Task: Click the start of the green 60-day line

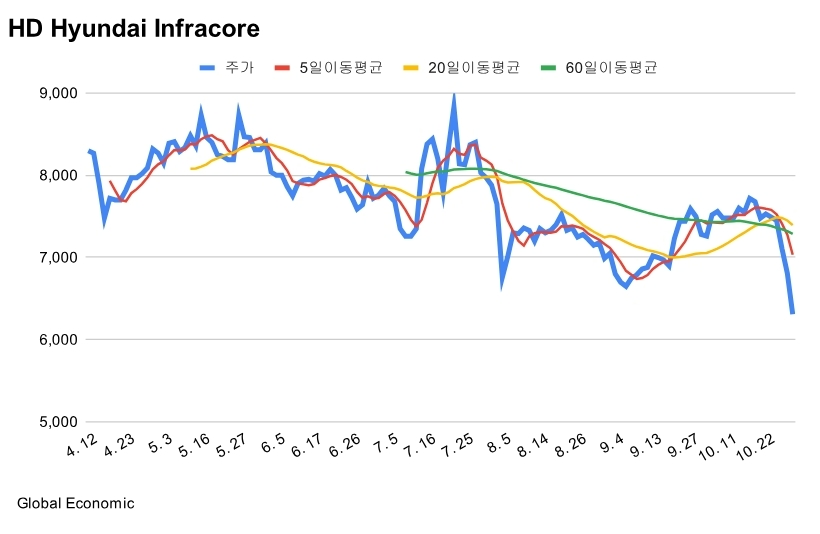Action: coord(407,172)
